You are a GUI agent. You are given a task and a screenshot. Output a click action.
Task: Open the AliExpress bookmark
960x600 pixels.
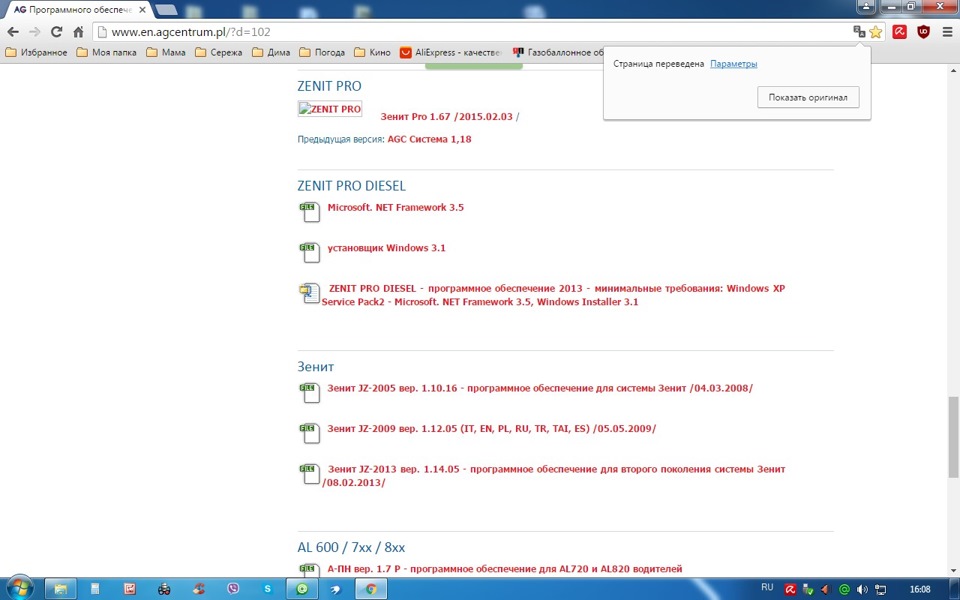click(x=451, y=53)
